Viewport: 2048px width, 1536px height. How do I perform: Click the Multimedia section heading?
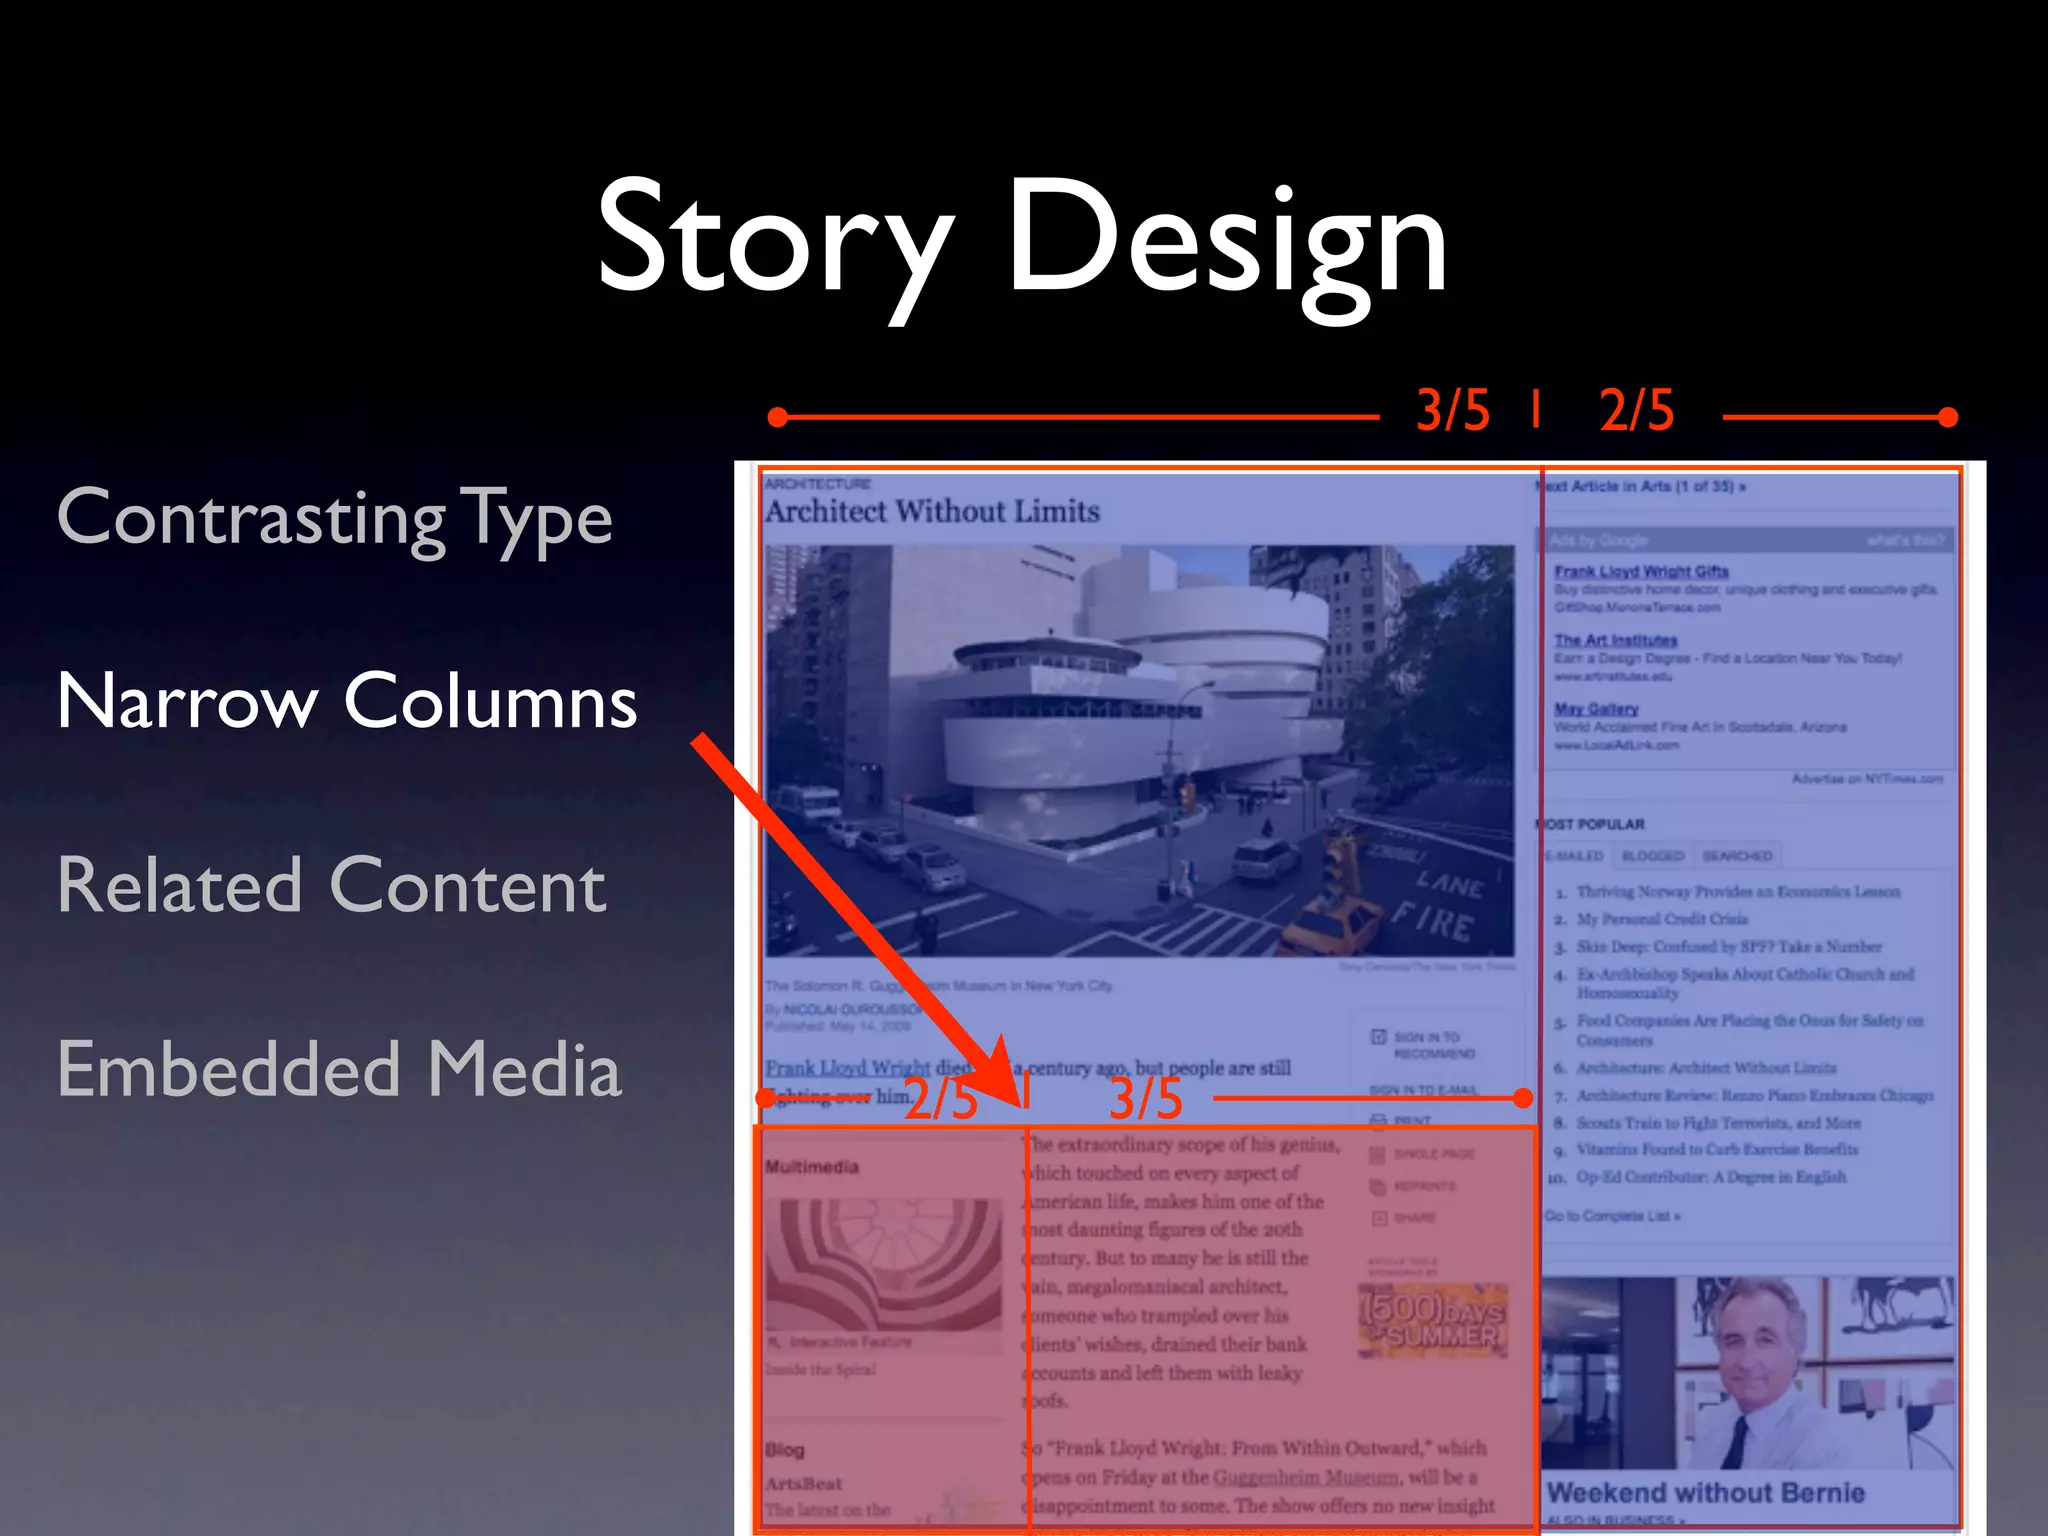coord(812,1167)
